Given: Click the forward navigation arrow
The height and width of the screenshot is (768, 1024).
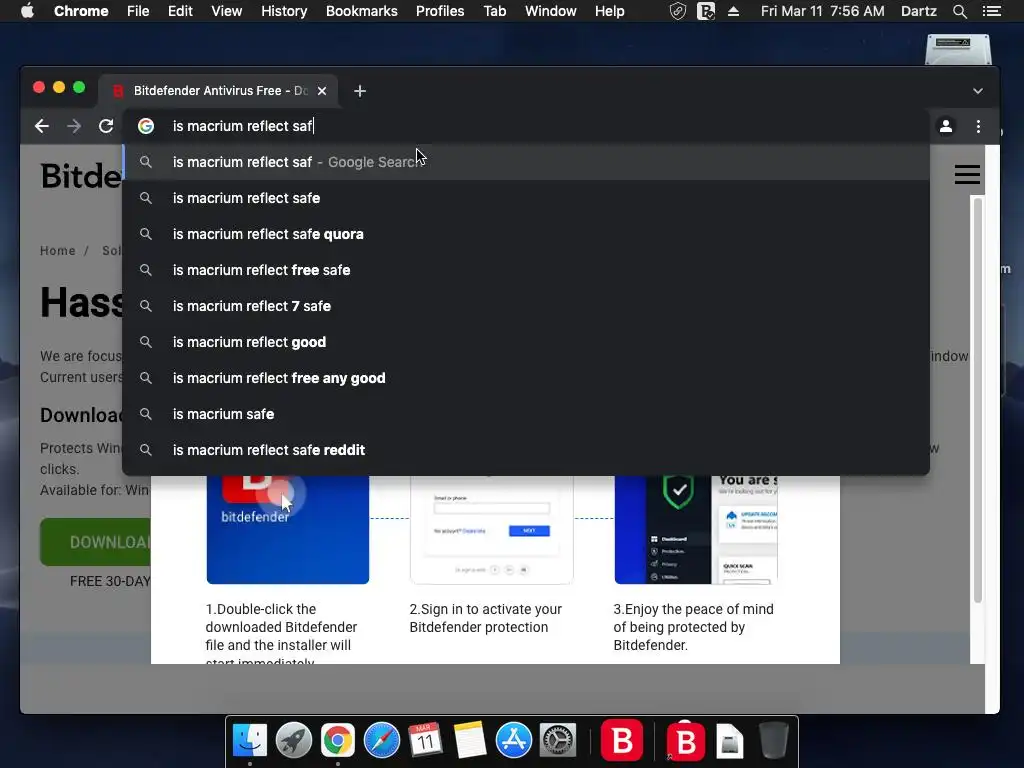Looking at the screenshot, I should pyautogui.click(x=74, y=126).
